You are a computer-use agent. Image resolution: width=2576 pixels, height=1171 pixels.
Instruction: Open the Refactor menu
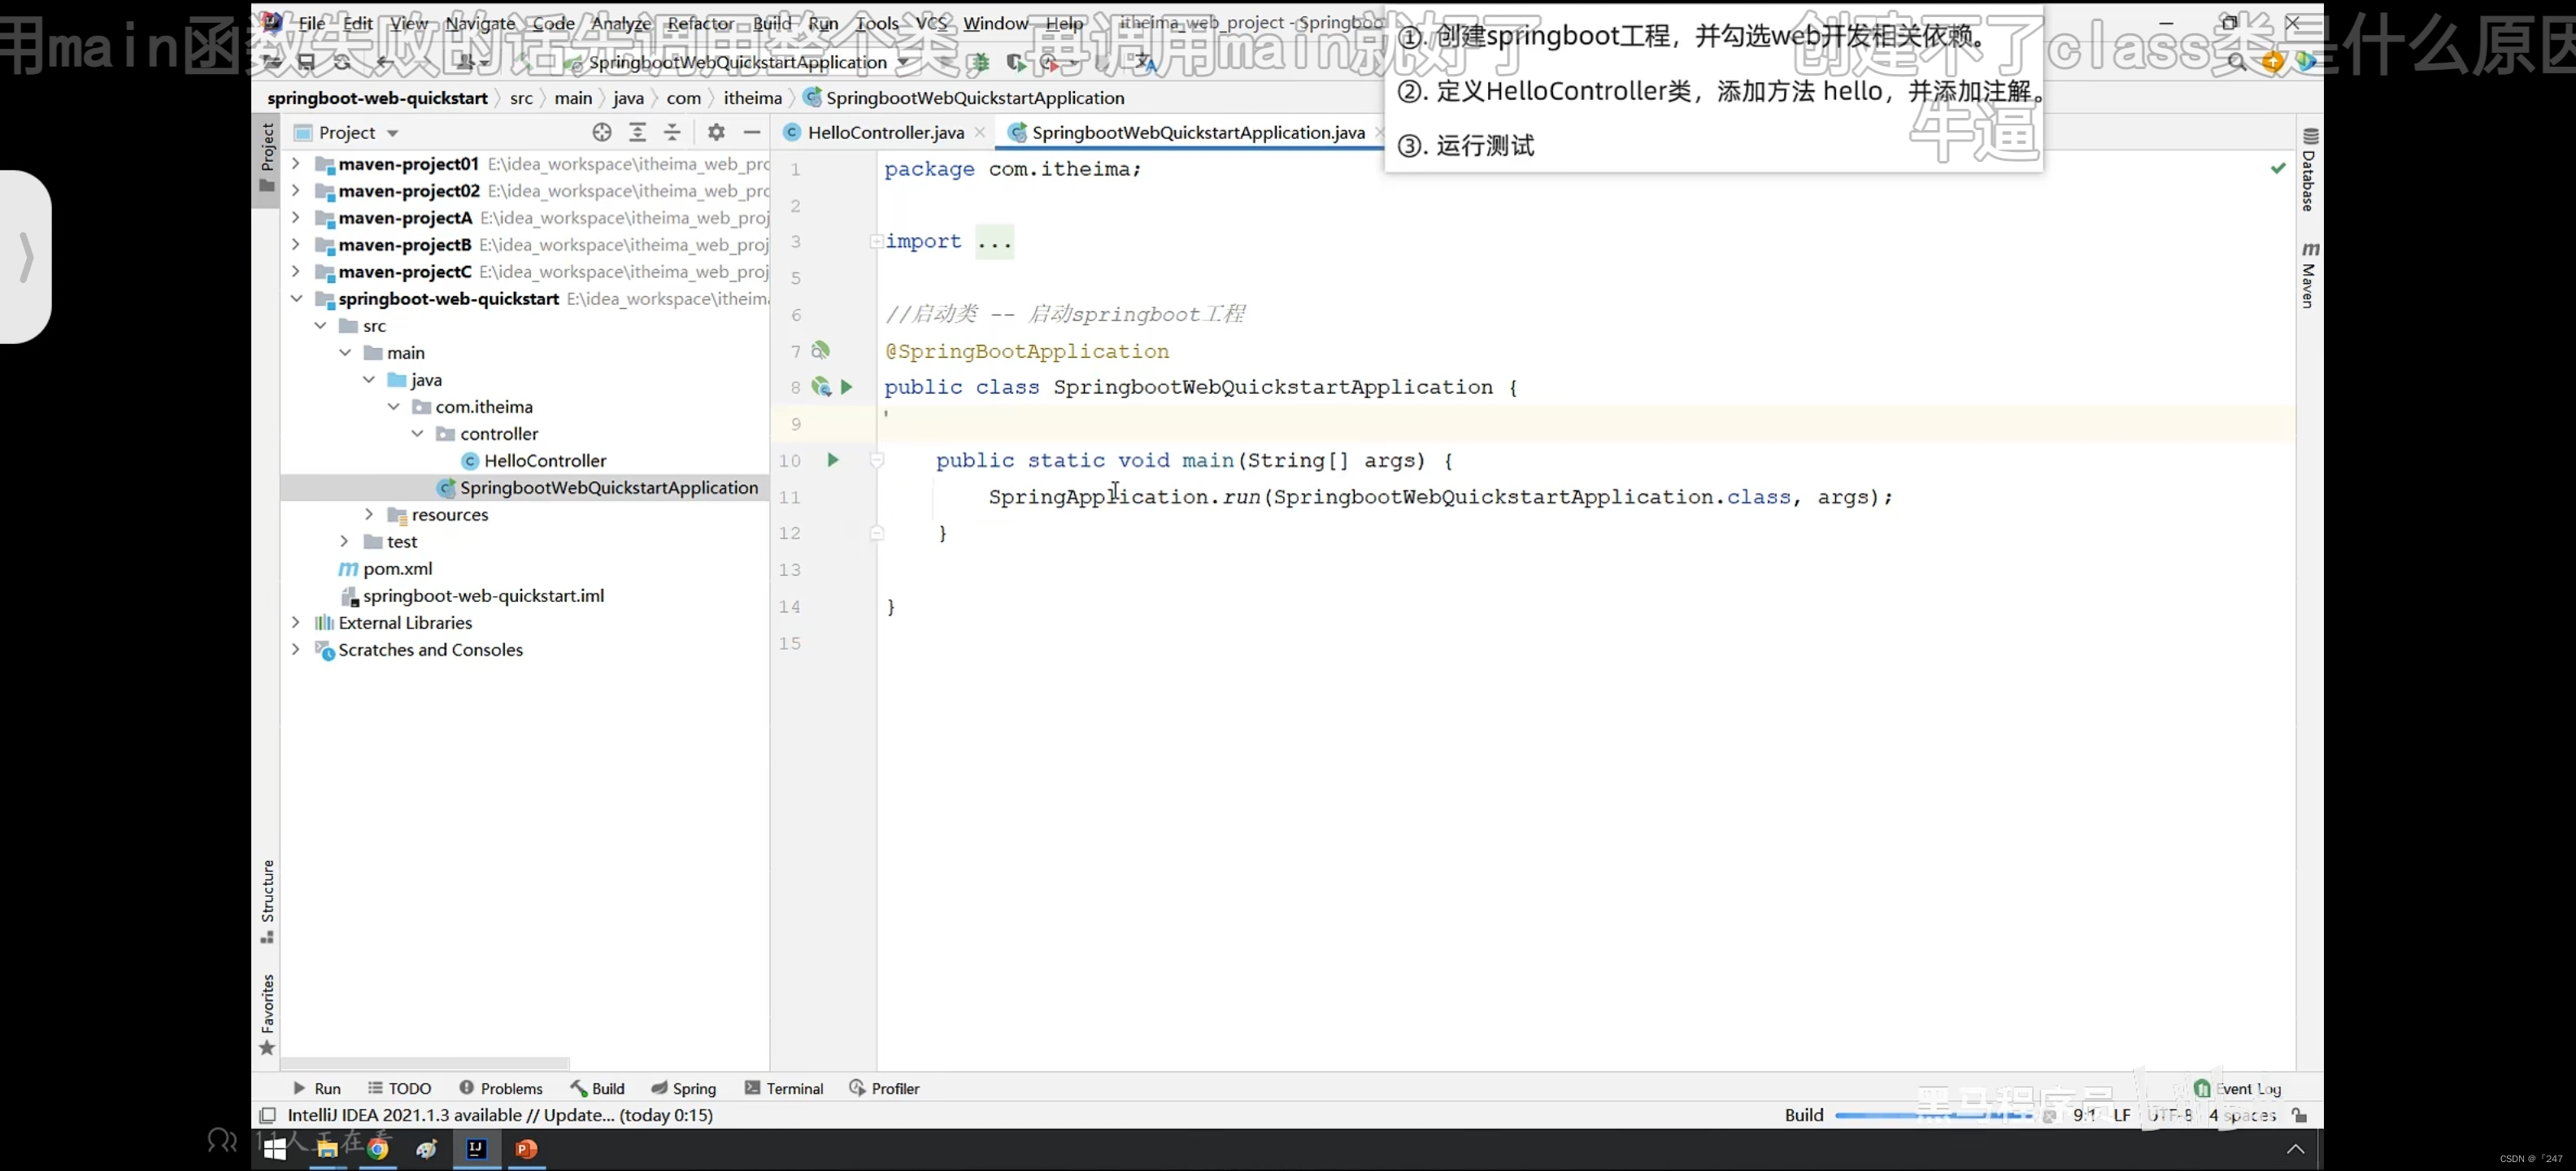point(700,23)
